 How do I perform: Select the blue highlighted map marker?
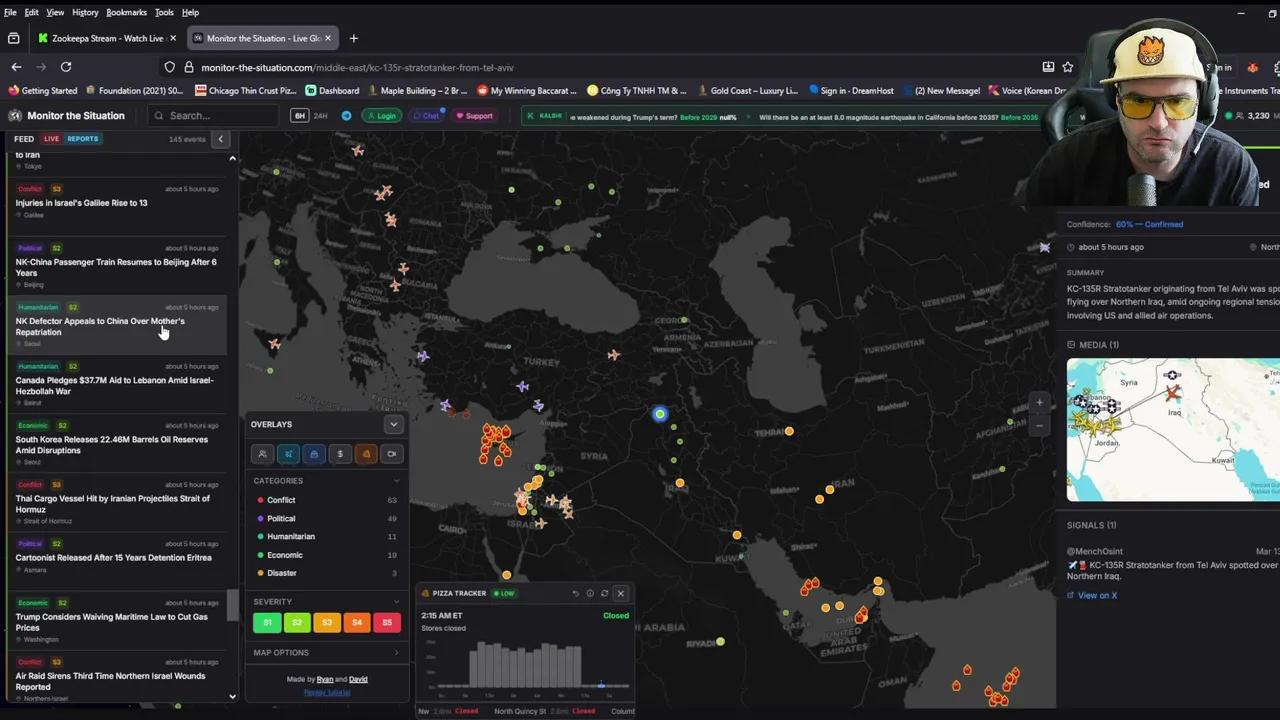(x=660, y=414)
